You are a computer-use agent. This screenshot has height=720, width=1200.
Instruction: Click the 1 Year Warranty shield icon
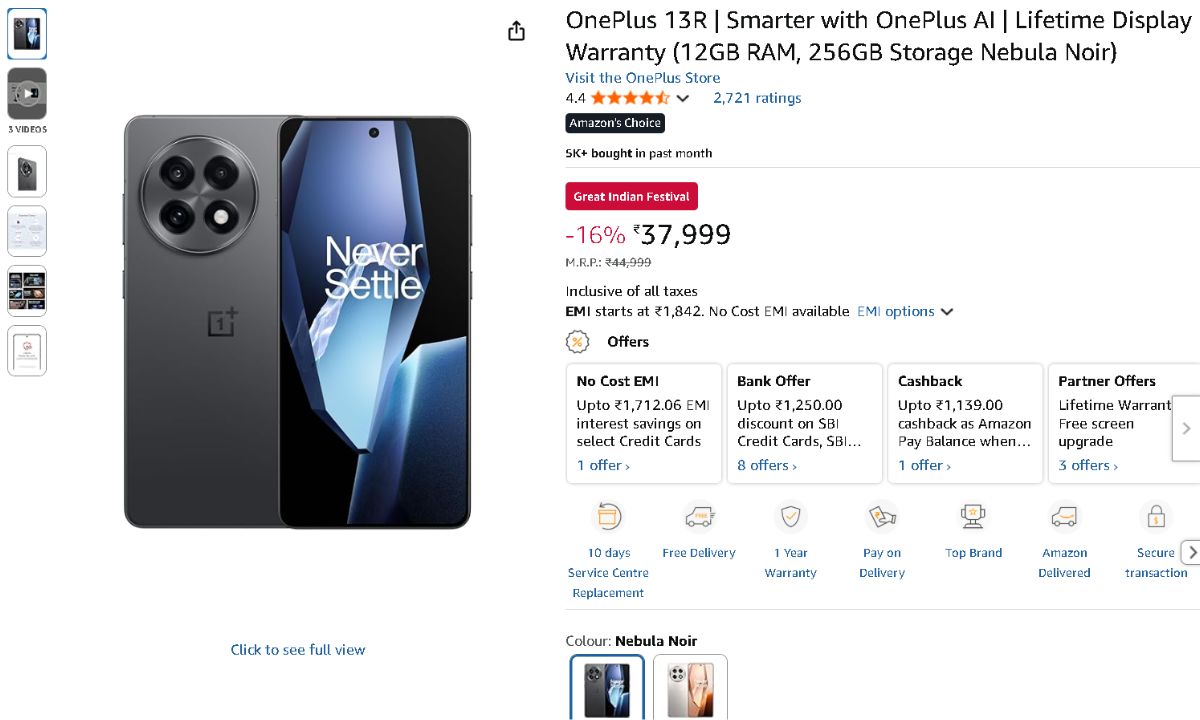coord(790,517)
